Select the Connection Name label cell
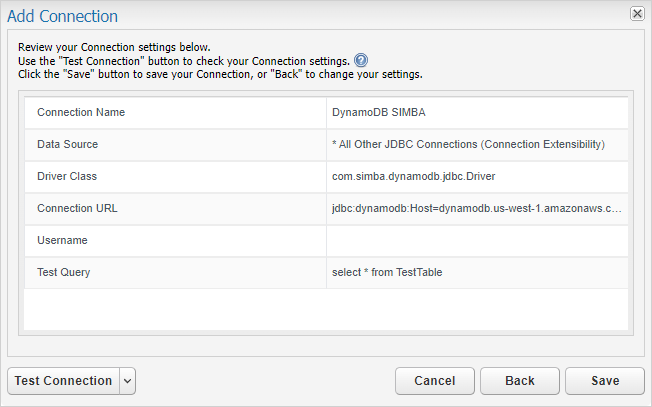 175,113
